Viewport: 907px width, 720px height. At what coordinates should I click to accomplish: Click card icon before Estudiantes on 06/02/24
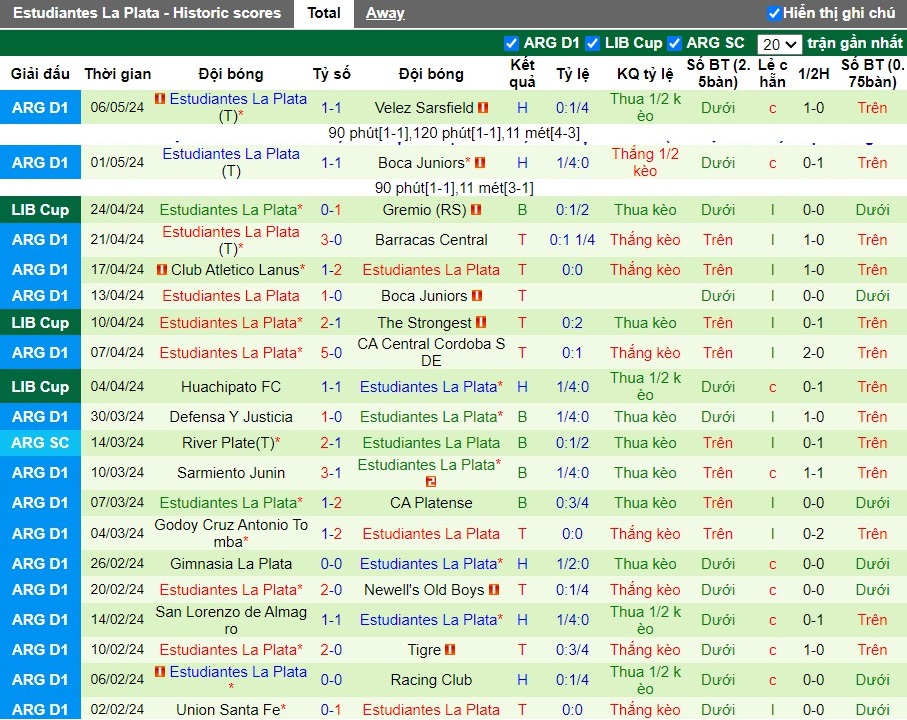160,671
